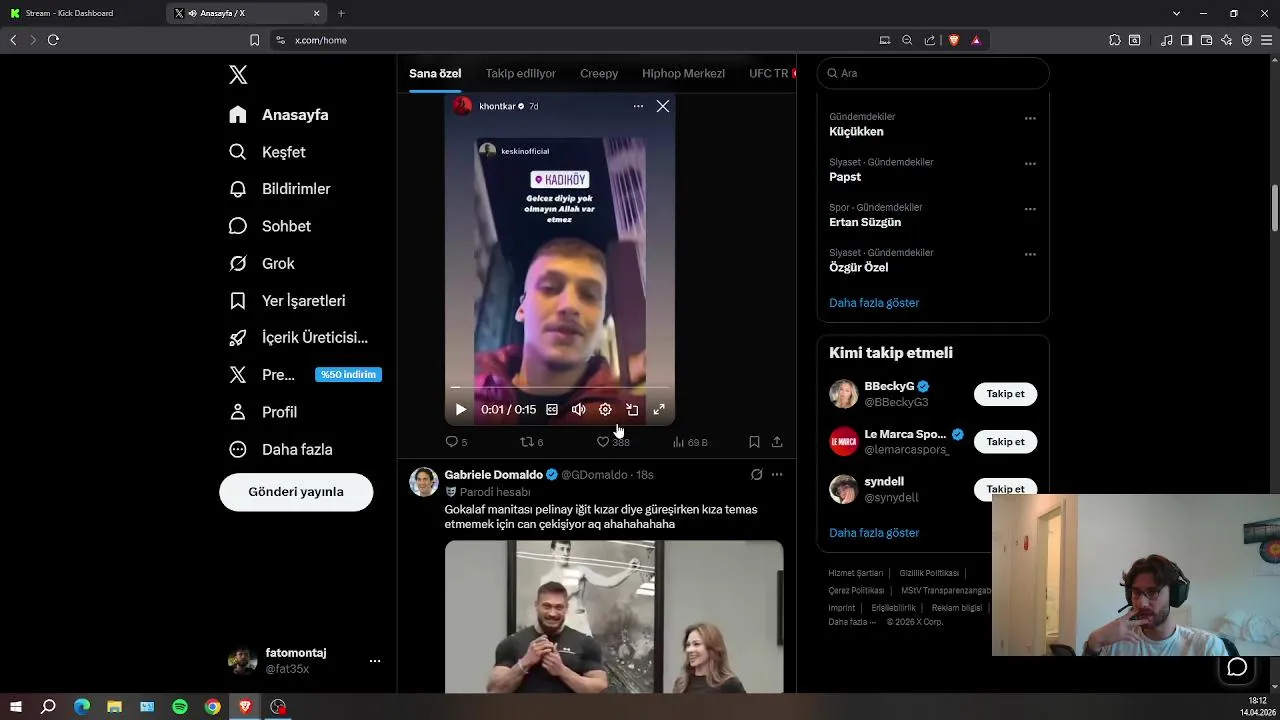Select the Sana özel tab
Viewport: 1280px width, 720px height.
click(x=435, y=74)
